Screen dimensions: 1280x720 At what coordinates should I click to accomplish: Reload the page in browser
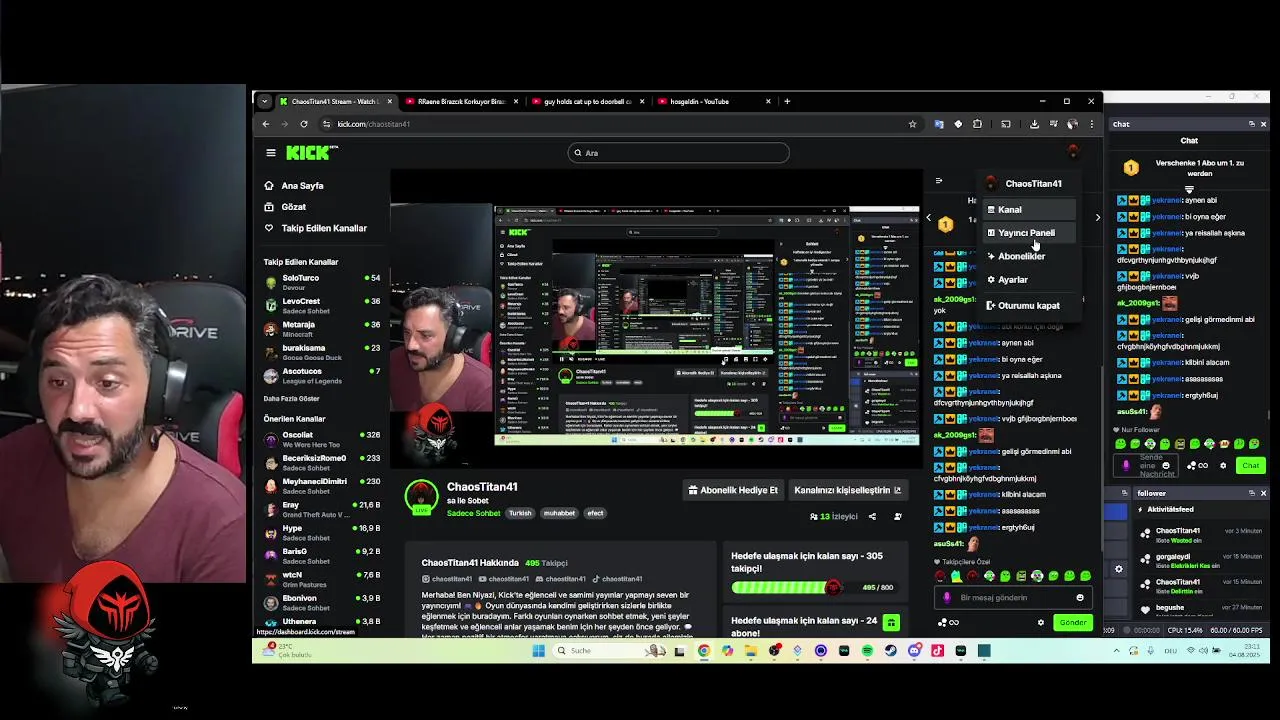click(304, 124)
